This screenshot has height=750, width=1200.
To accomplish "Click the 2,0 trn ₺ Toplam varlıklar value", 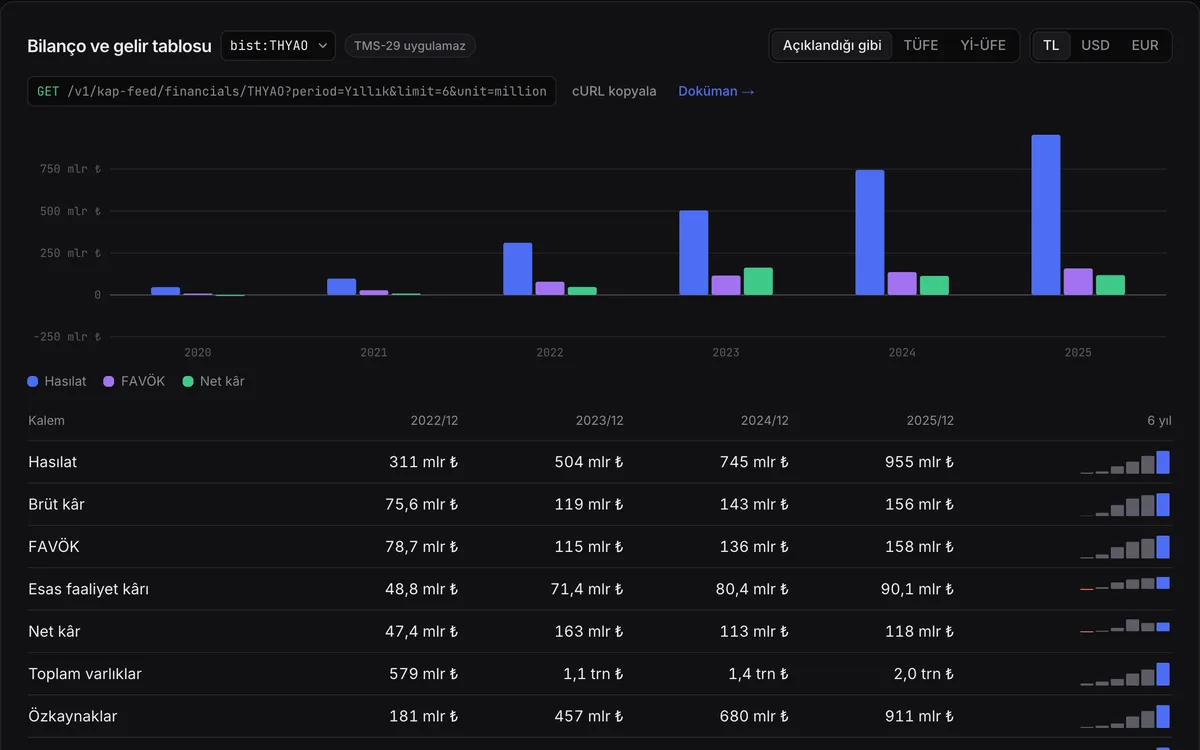I will pyautogui.click(x=924, y=674).
